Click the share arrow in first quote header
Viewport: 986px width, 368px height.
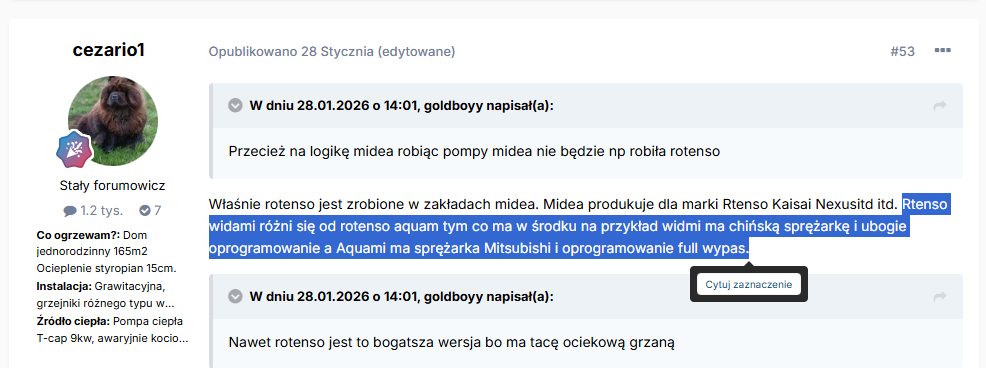click(939, 106)
